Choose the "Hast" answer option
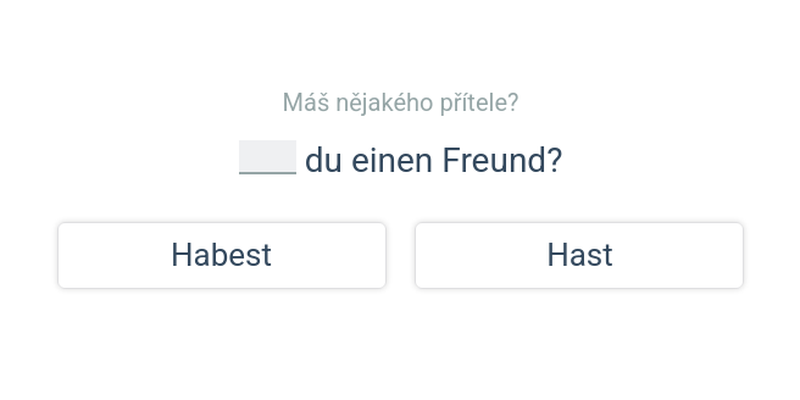Viewport: 800px width, 400px height. point(579,255)
